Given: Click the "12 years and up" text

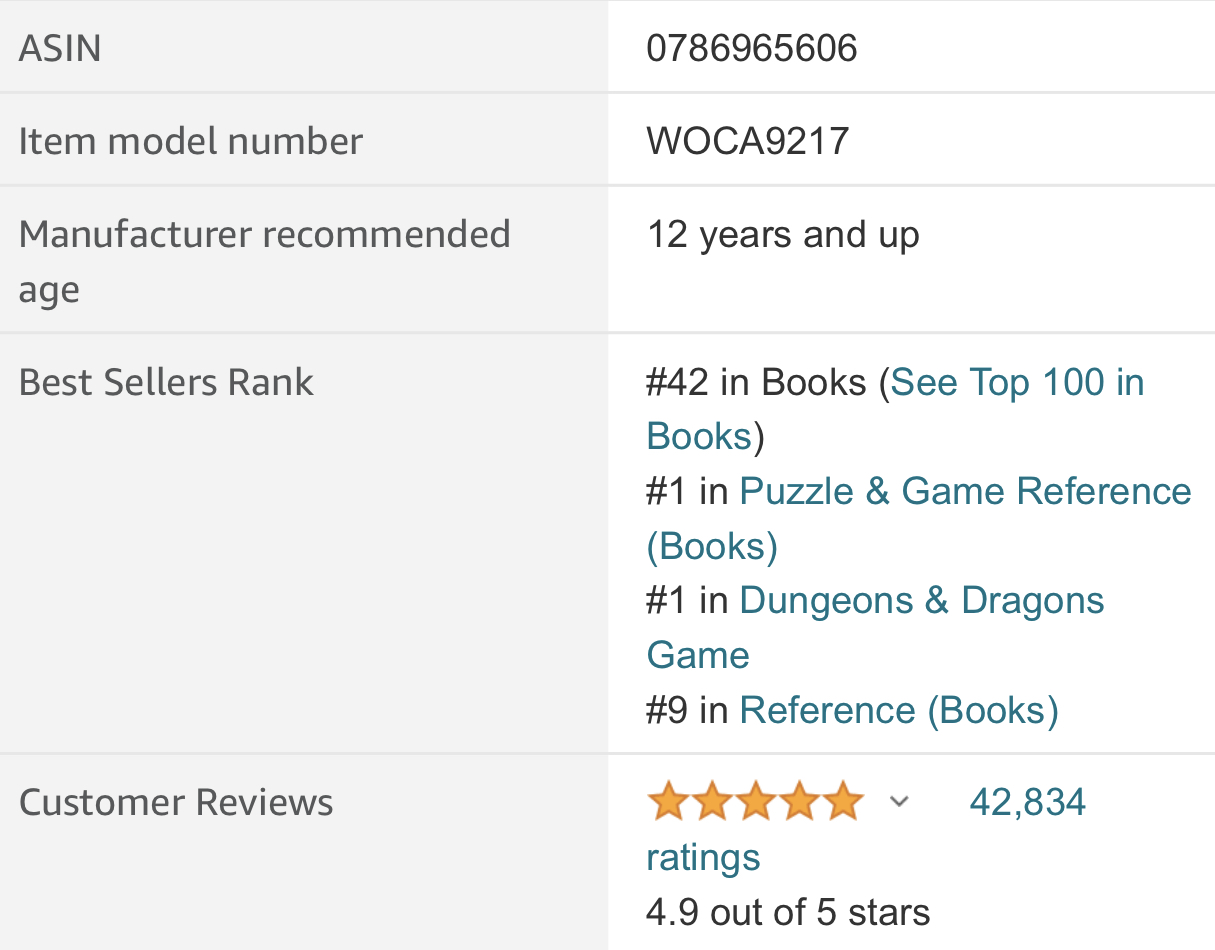Looking at the screenshot, I should tap(783, 235).
